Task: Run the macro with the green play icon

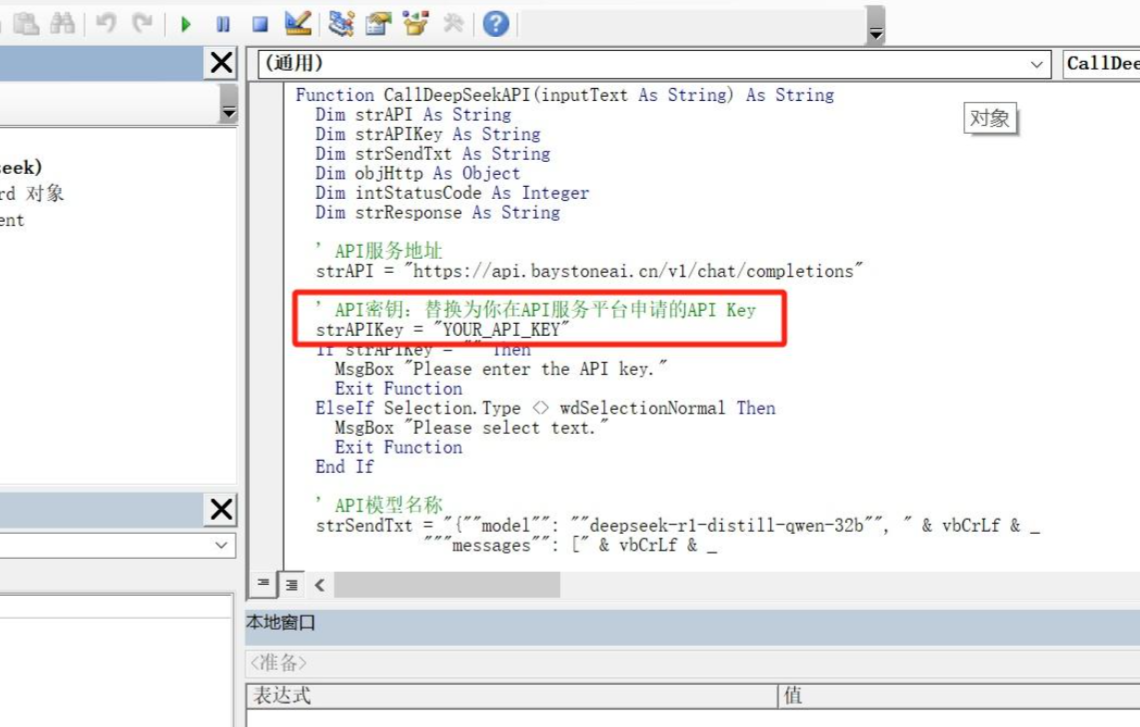Action: (185, 25)
